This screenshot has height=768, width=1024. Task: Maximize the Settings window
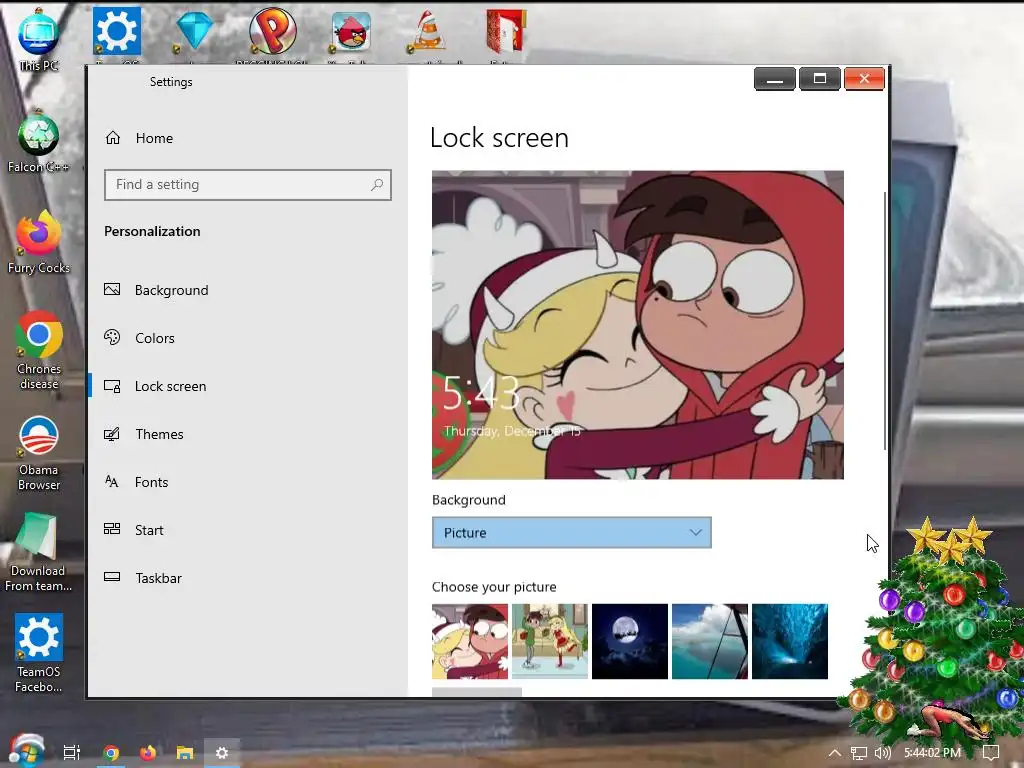point(820,79)
